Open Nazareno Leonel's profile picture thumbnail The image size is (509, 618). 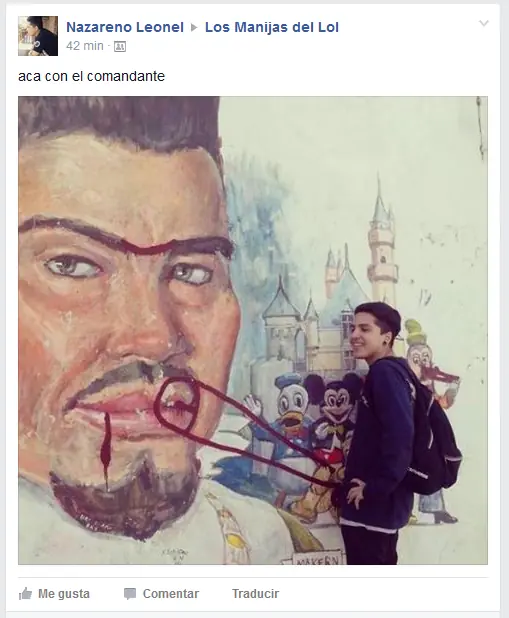(38, 36)
